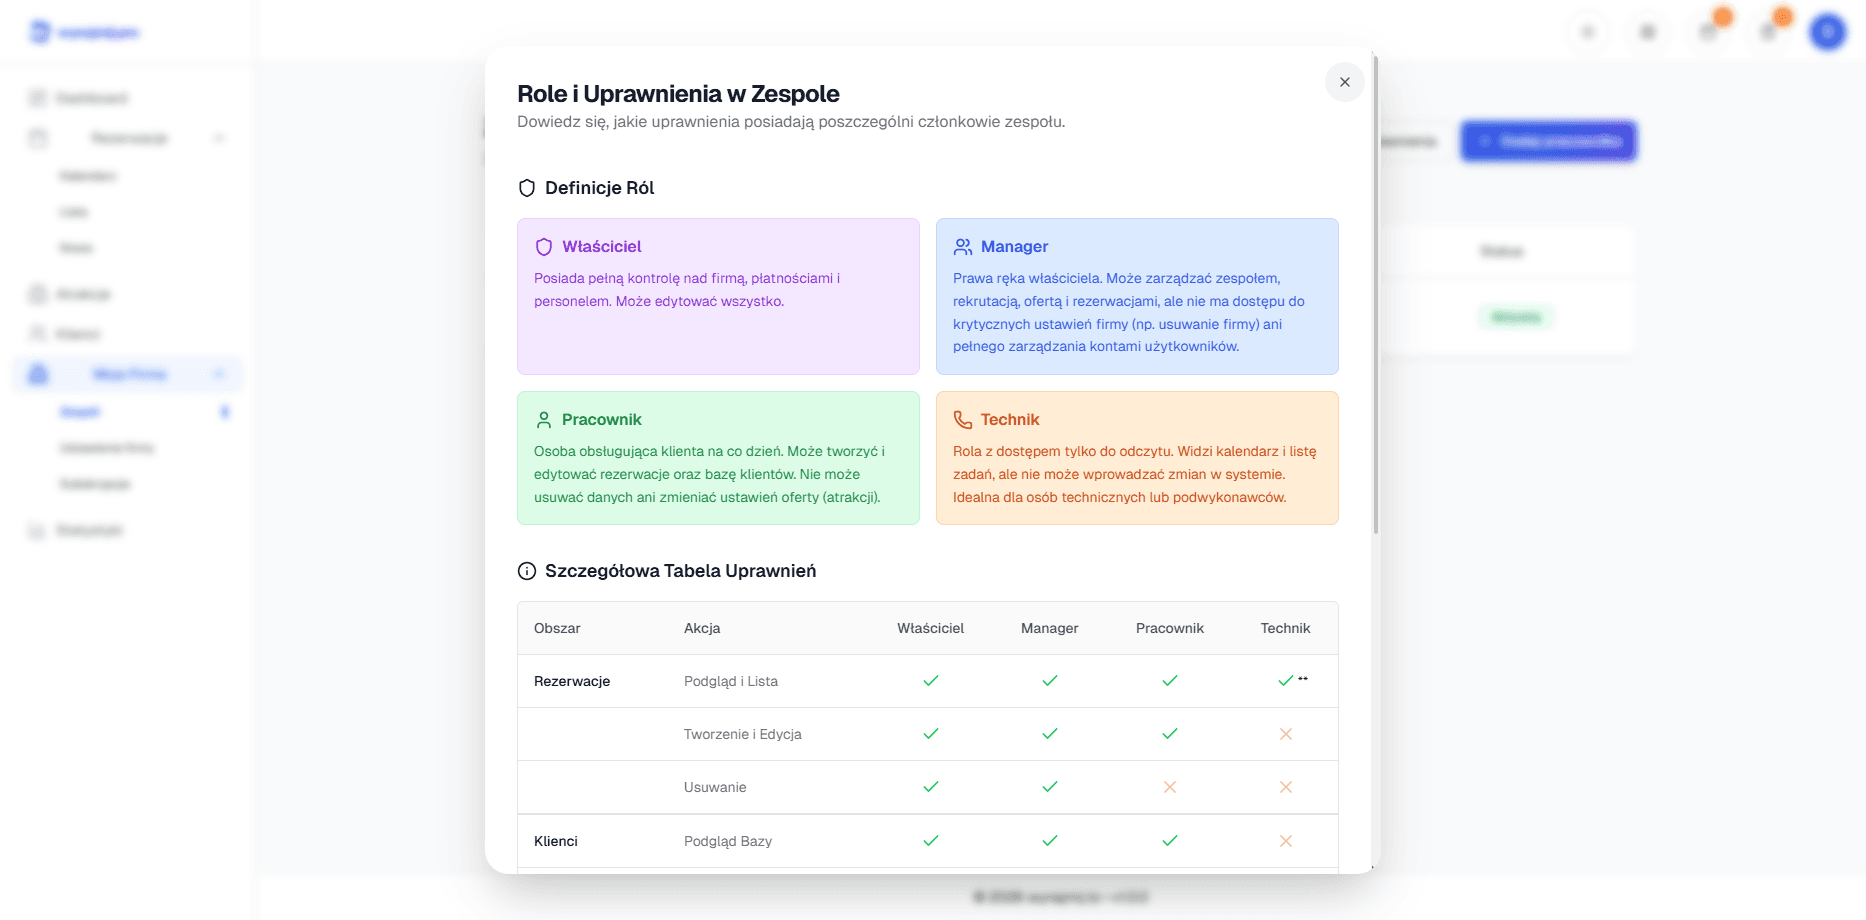
Task: Open the user avatar in top bar
Action: (1827, 32)
